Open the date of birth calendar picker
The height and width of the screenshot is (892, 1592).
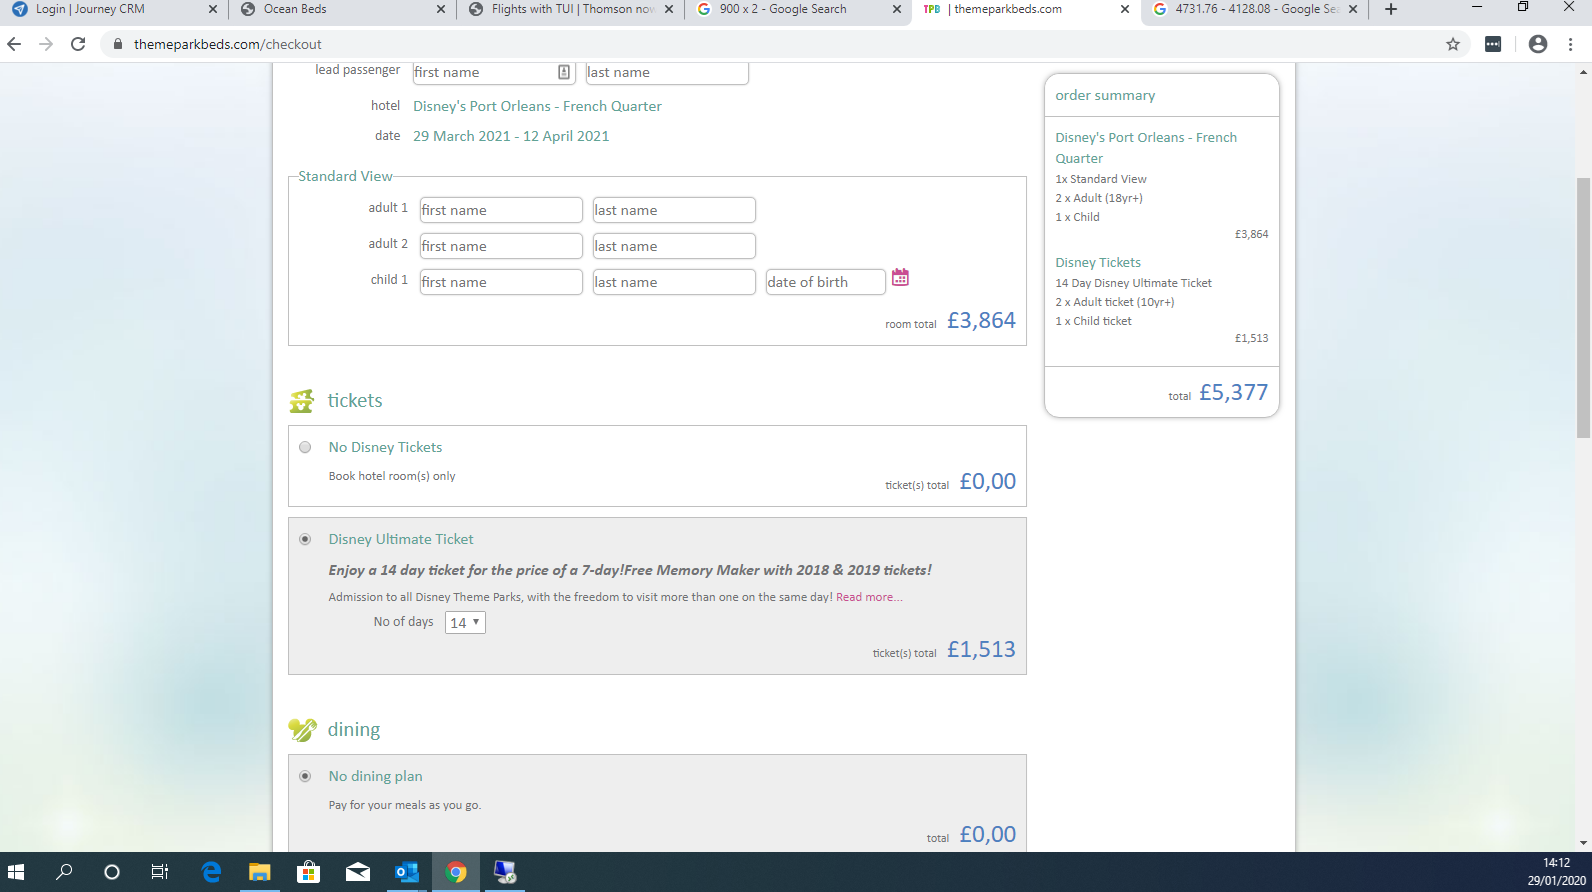click(x=900, y=278)
